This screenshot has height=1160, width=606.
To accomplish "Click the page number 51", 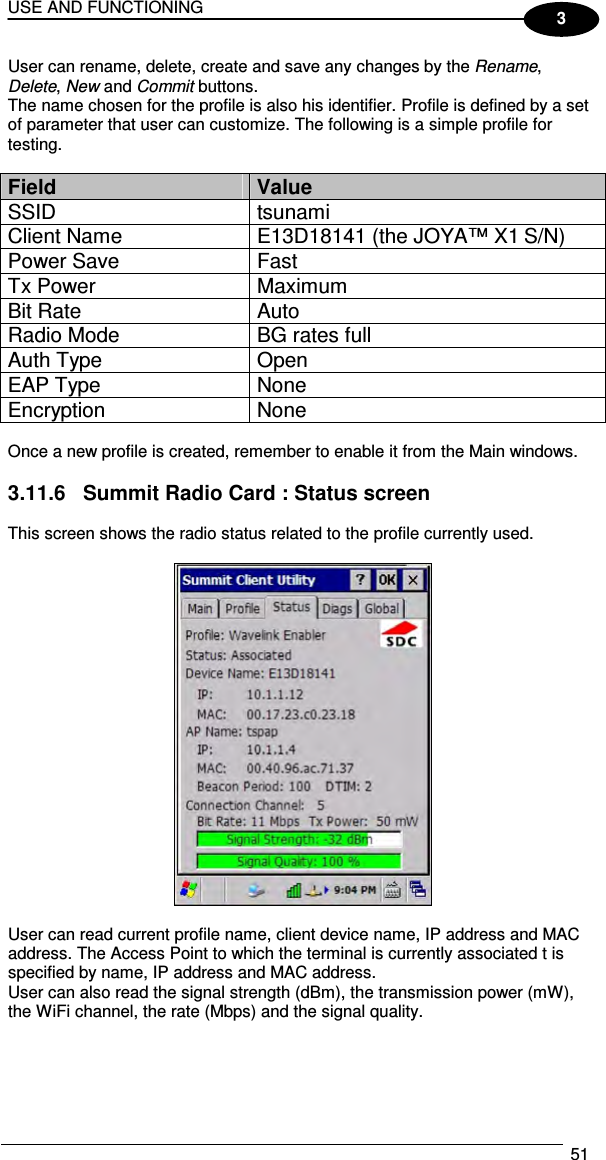I will tap(579, 1153).
